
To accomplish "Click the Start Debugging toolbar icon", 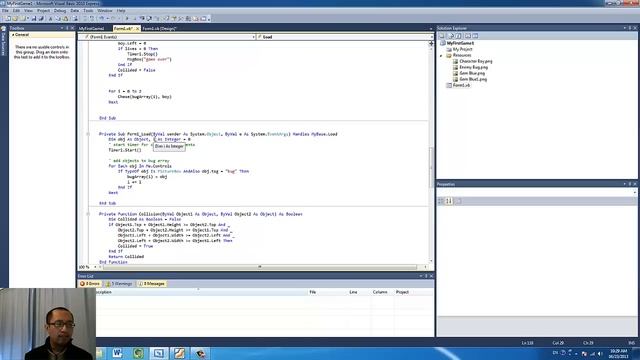I will pos(127,18).
